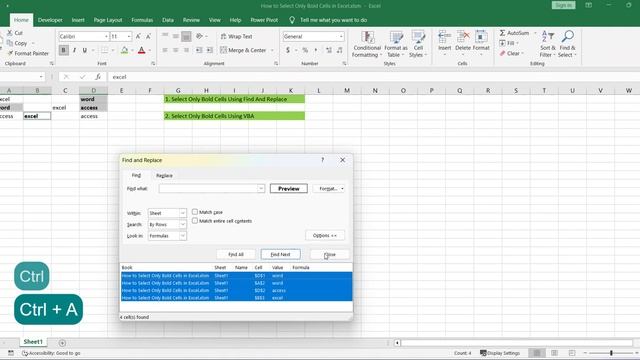Click the Insert cells icon
The height and width of the screenshot is (360, 640).
coord(444,37)
